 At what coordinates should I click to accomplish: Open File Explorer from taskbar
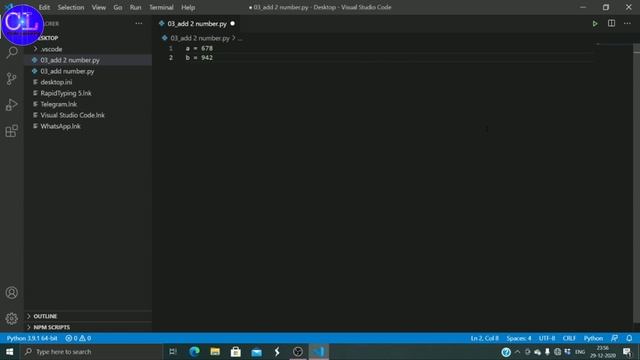215,351
